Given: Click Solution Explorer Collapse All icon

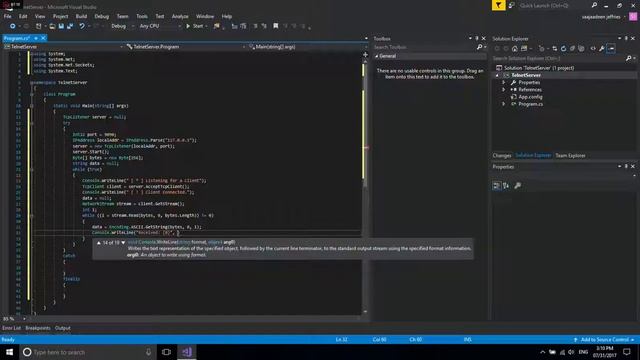Looking at the screenshot, I should (x=572, y=49).
